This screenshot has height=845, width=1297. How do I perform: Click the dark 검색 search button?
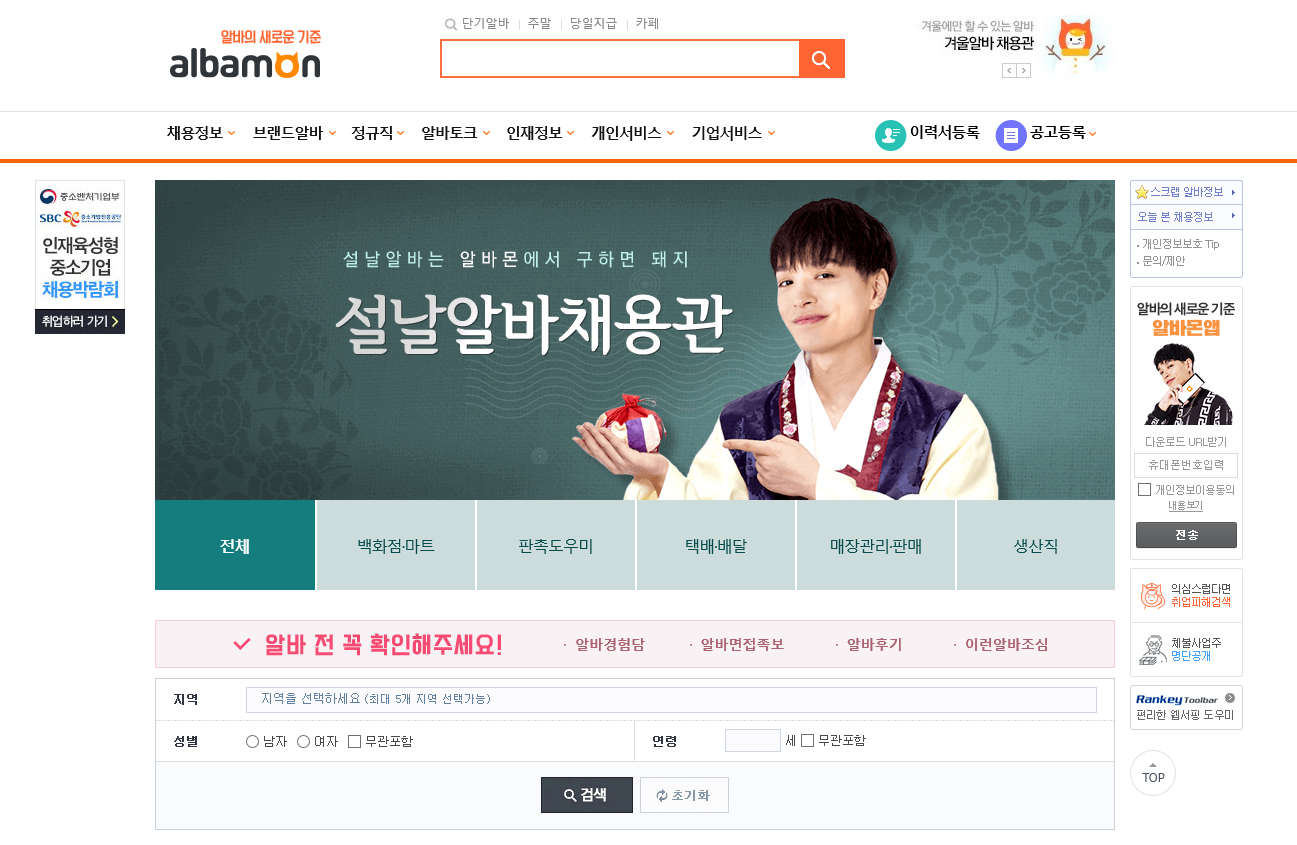pyautogui.click(x=587, y=795)
